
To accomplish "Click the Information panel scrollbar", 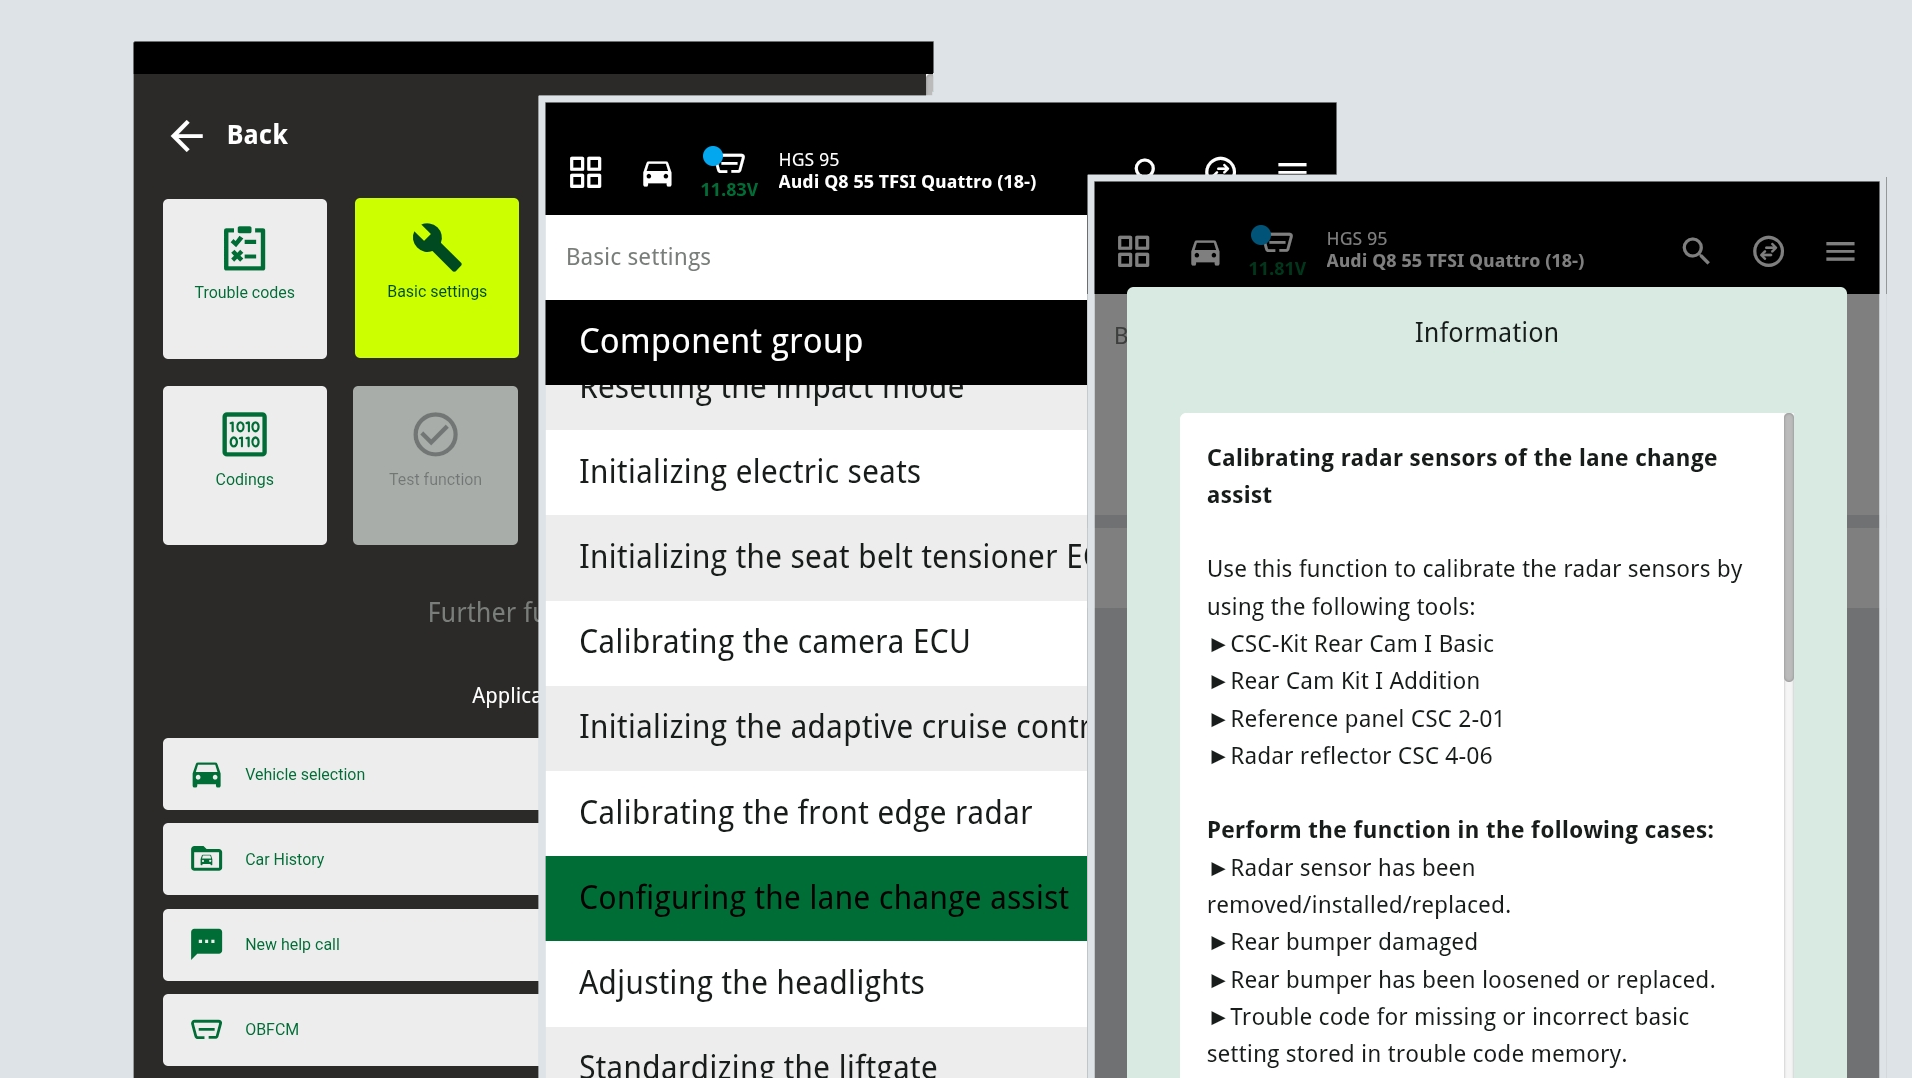I will 1788,550.
